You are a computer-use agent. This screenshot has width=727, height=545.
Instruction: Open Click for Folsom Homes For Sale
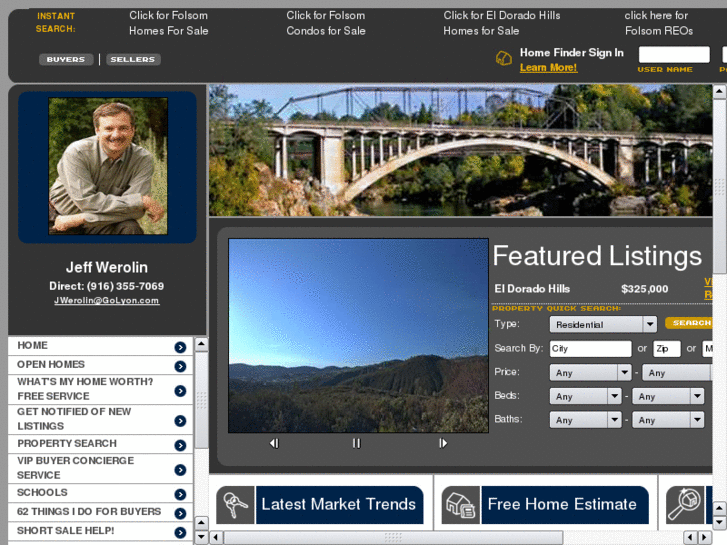click(x=169, y=23)
